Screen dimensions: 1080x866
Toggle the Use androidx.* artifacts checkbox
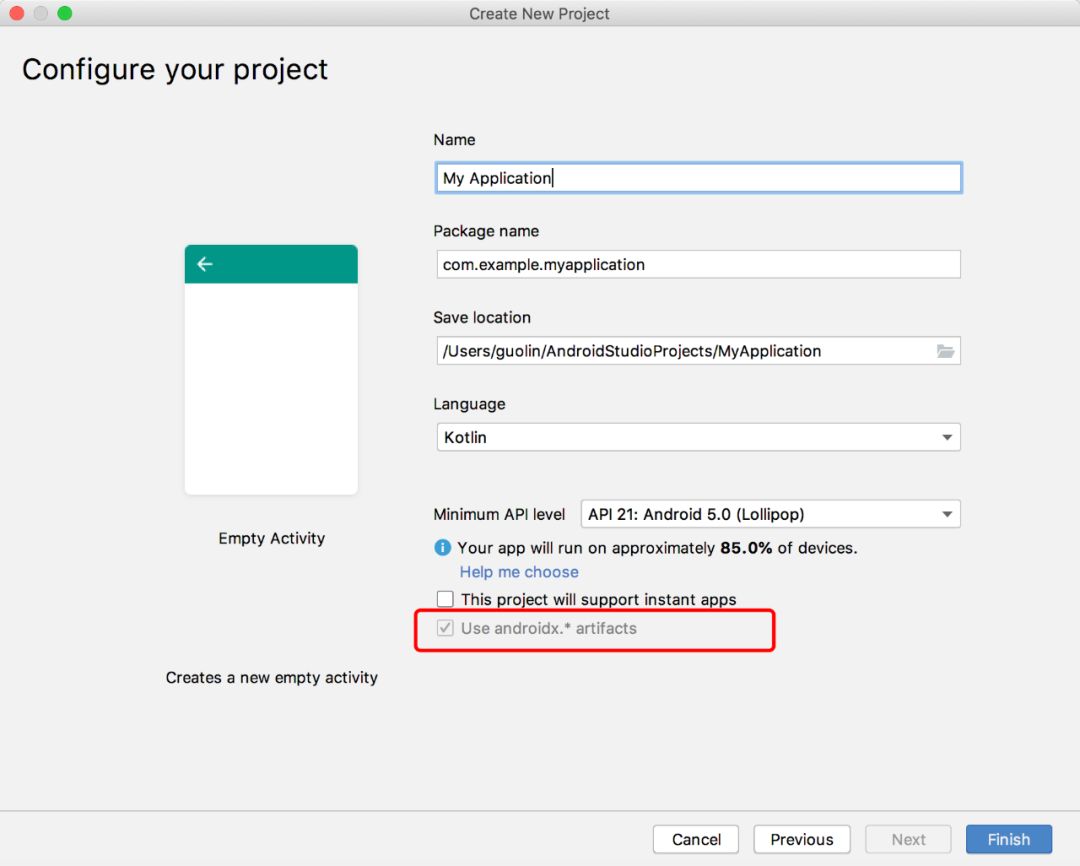pos(445,628)
